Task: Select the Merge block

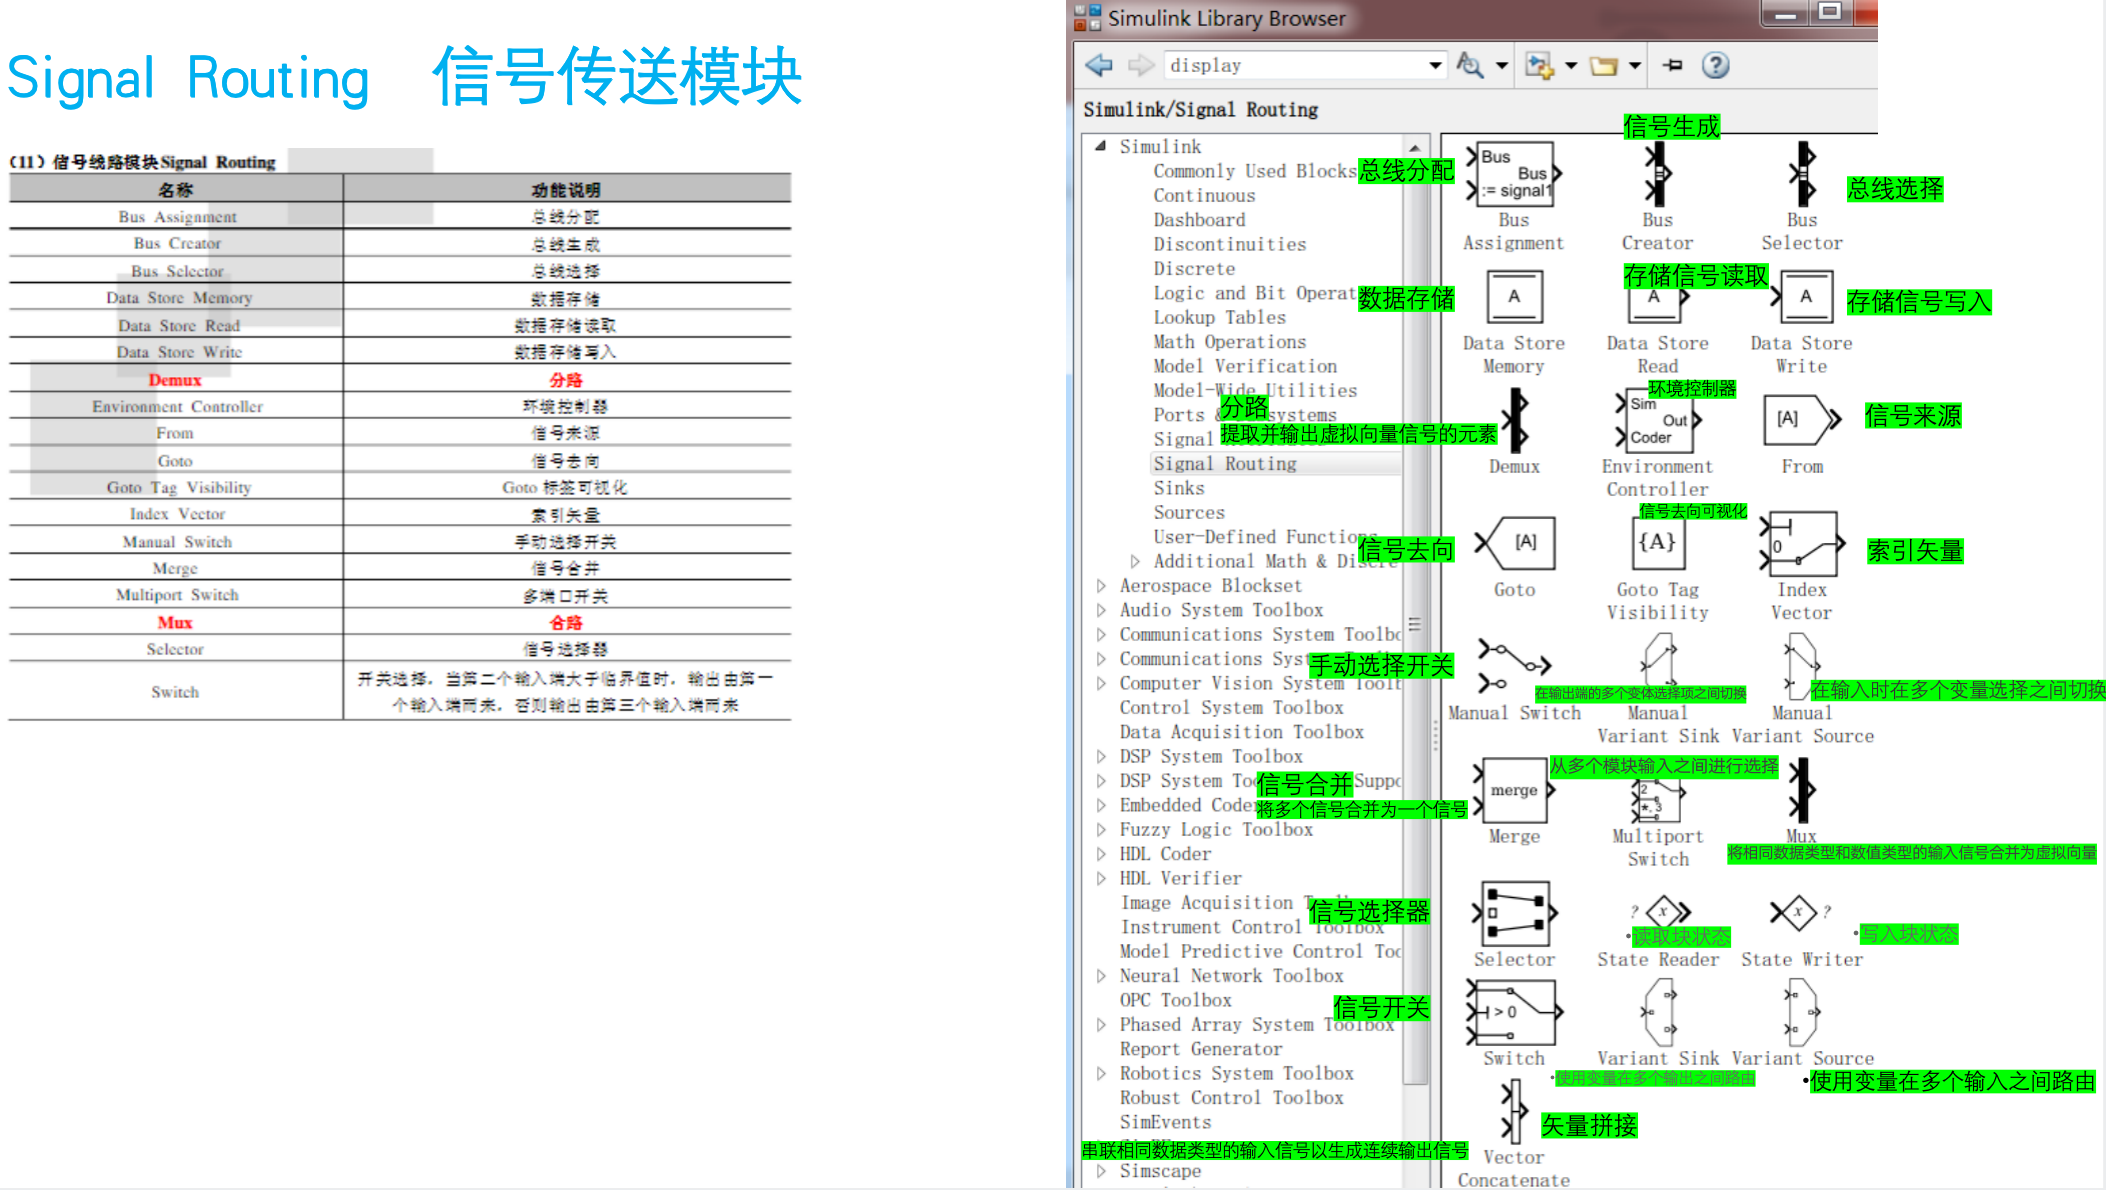Action: click(x=1513, y=790)
